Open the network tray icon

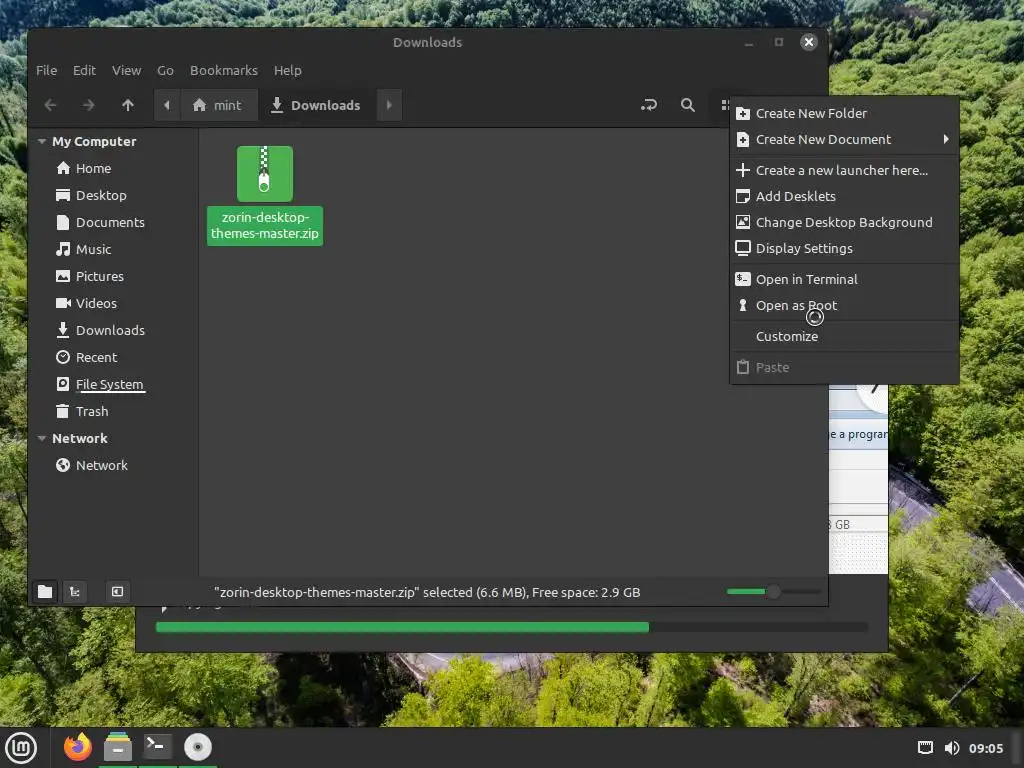click(925, 748)
